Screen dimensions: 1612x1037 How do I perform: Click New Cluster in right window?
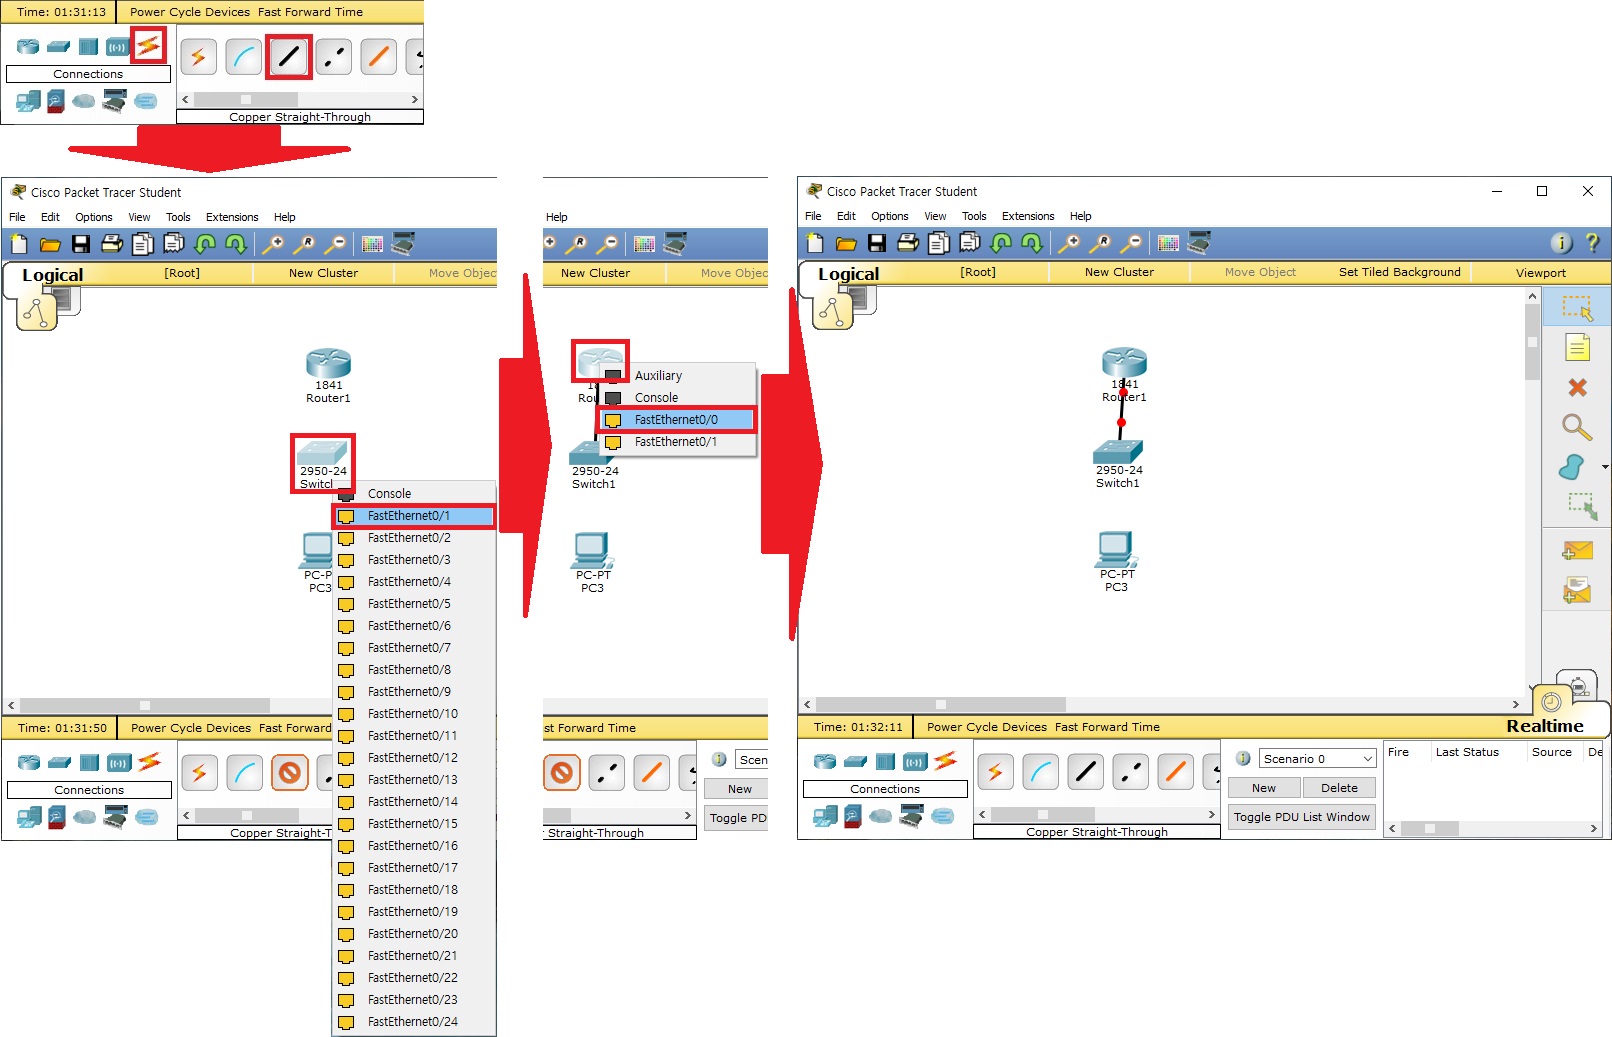pos(1119,272)
